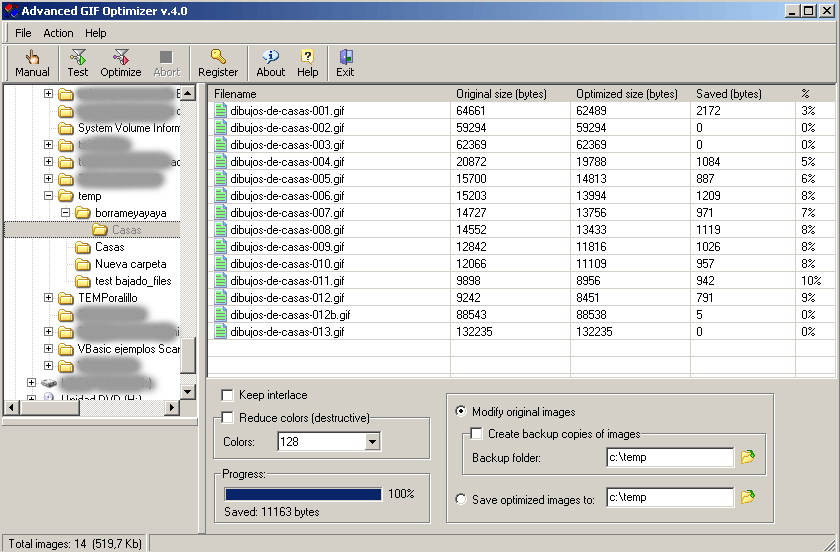
Task: Click the tree scroll up arrow
Action: coord(188,93)
